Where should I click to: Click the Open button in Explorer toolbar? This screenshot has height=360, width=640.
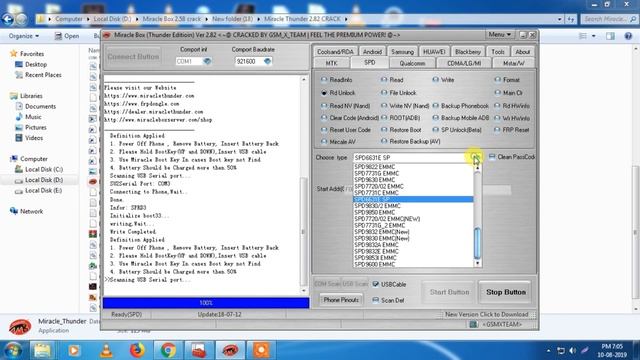[67, 36]
